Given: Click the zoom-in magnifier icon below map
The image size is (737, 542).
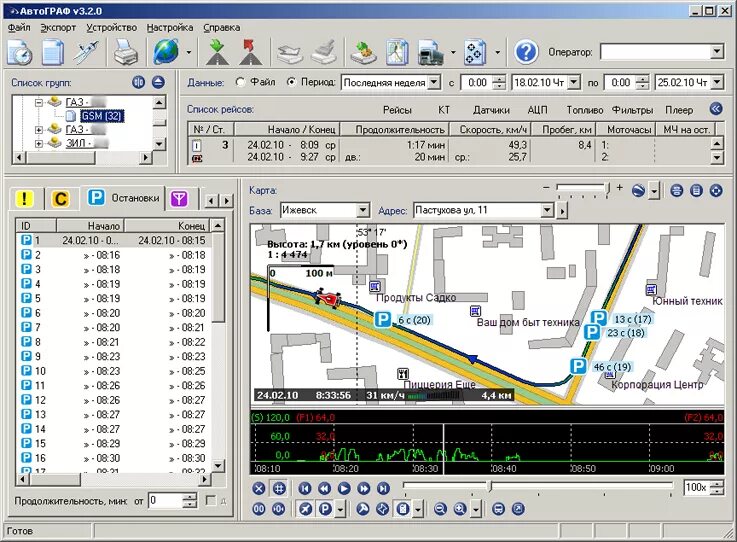Looking at the screenshot, I should point(460,509).
